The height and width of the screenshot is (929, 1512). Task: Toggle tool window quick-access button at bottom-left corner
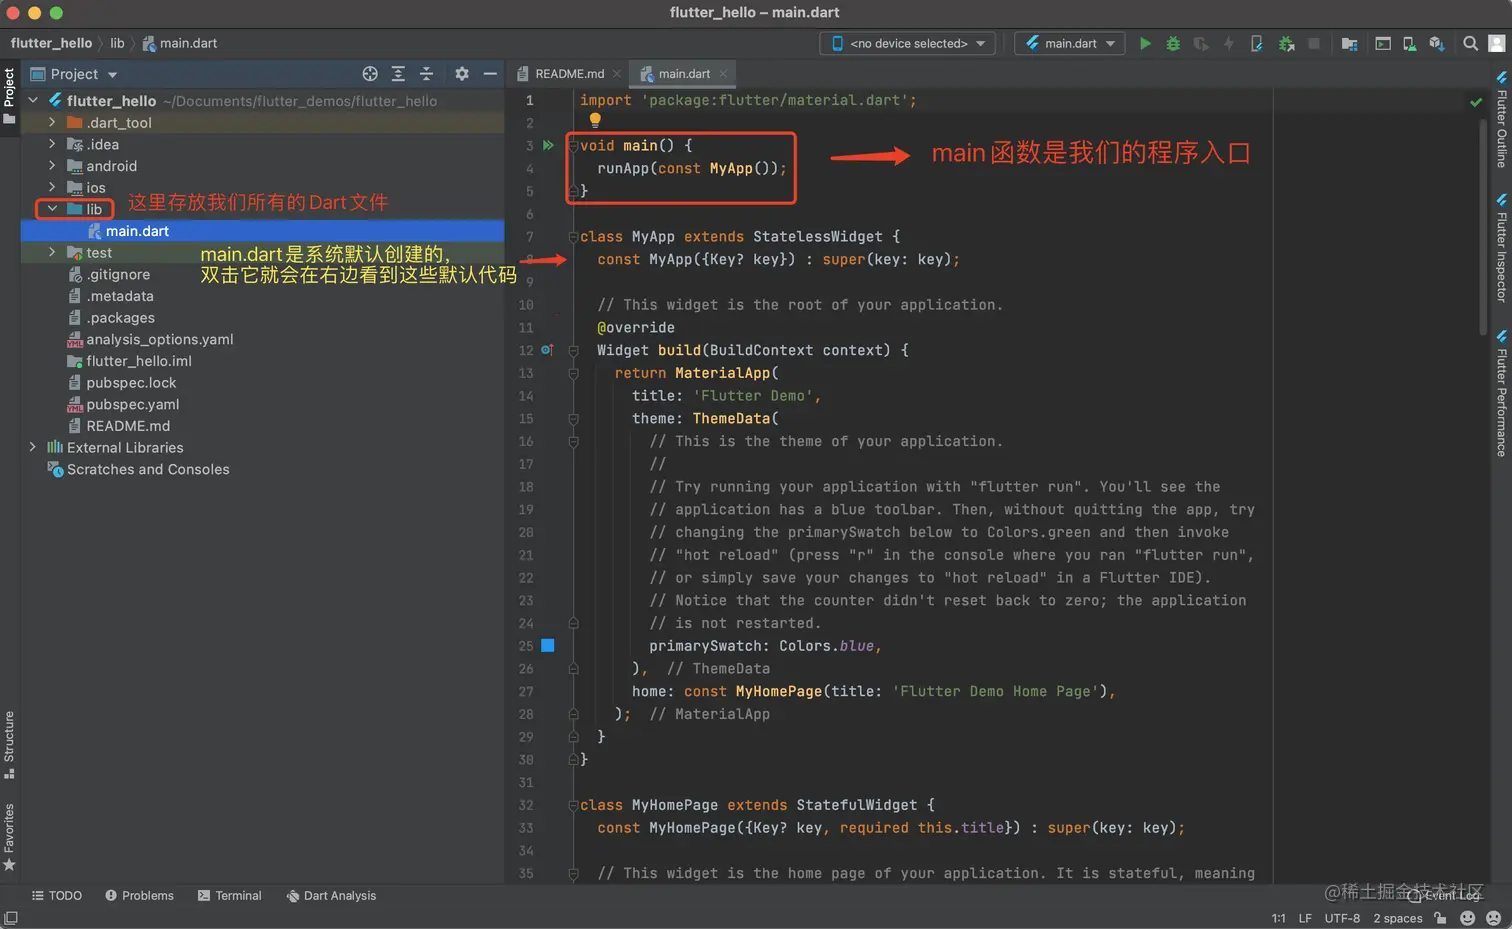click(x=11, y=918)
